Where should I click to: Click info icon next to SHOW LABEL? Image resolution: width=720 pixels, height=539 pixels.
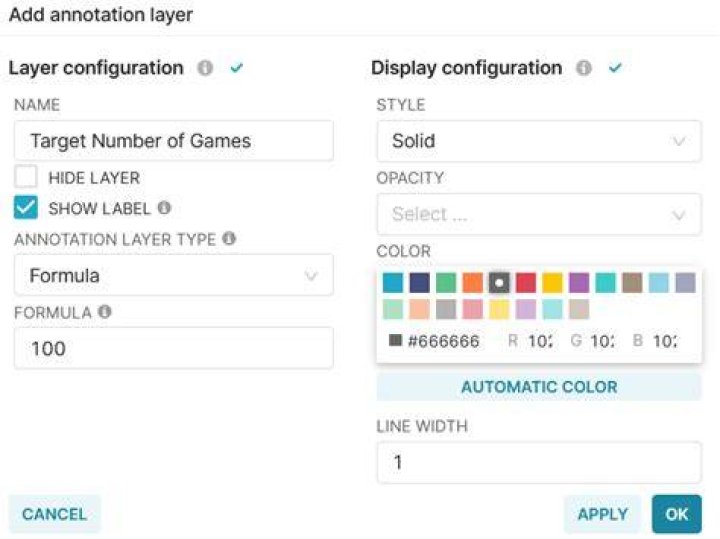(164, 208)
